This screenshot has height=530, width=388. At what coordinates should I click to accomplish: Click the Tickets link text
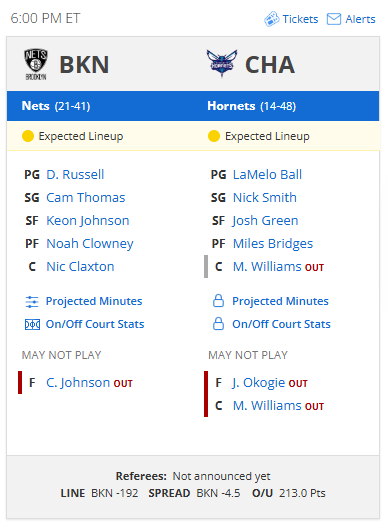click(300, 19)
